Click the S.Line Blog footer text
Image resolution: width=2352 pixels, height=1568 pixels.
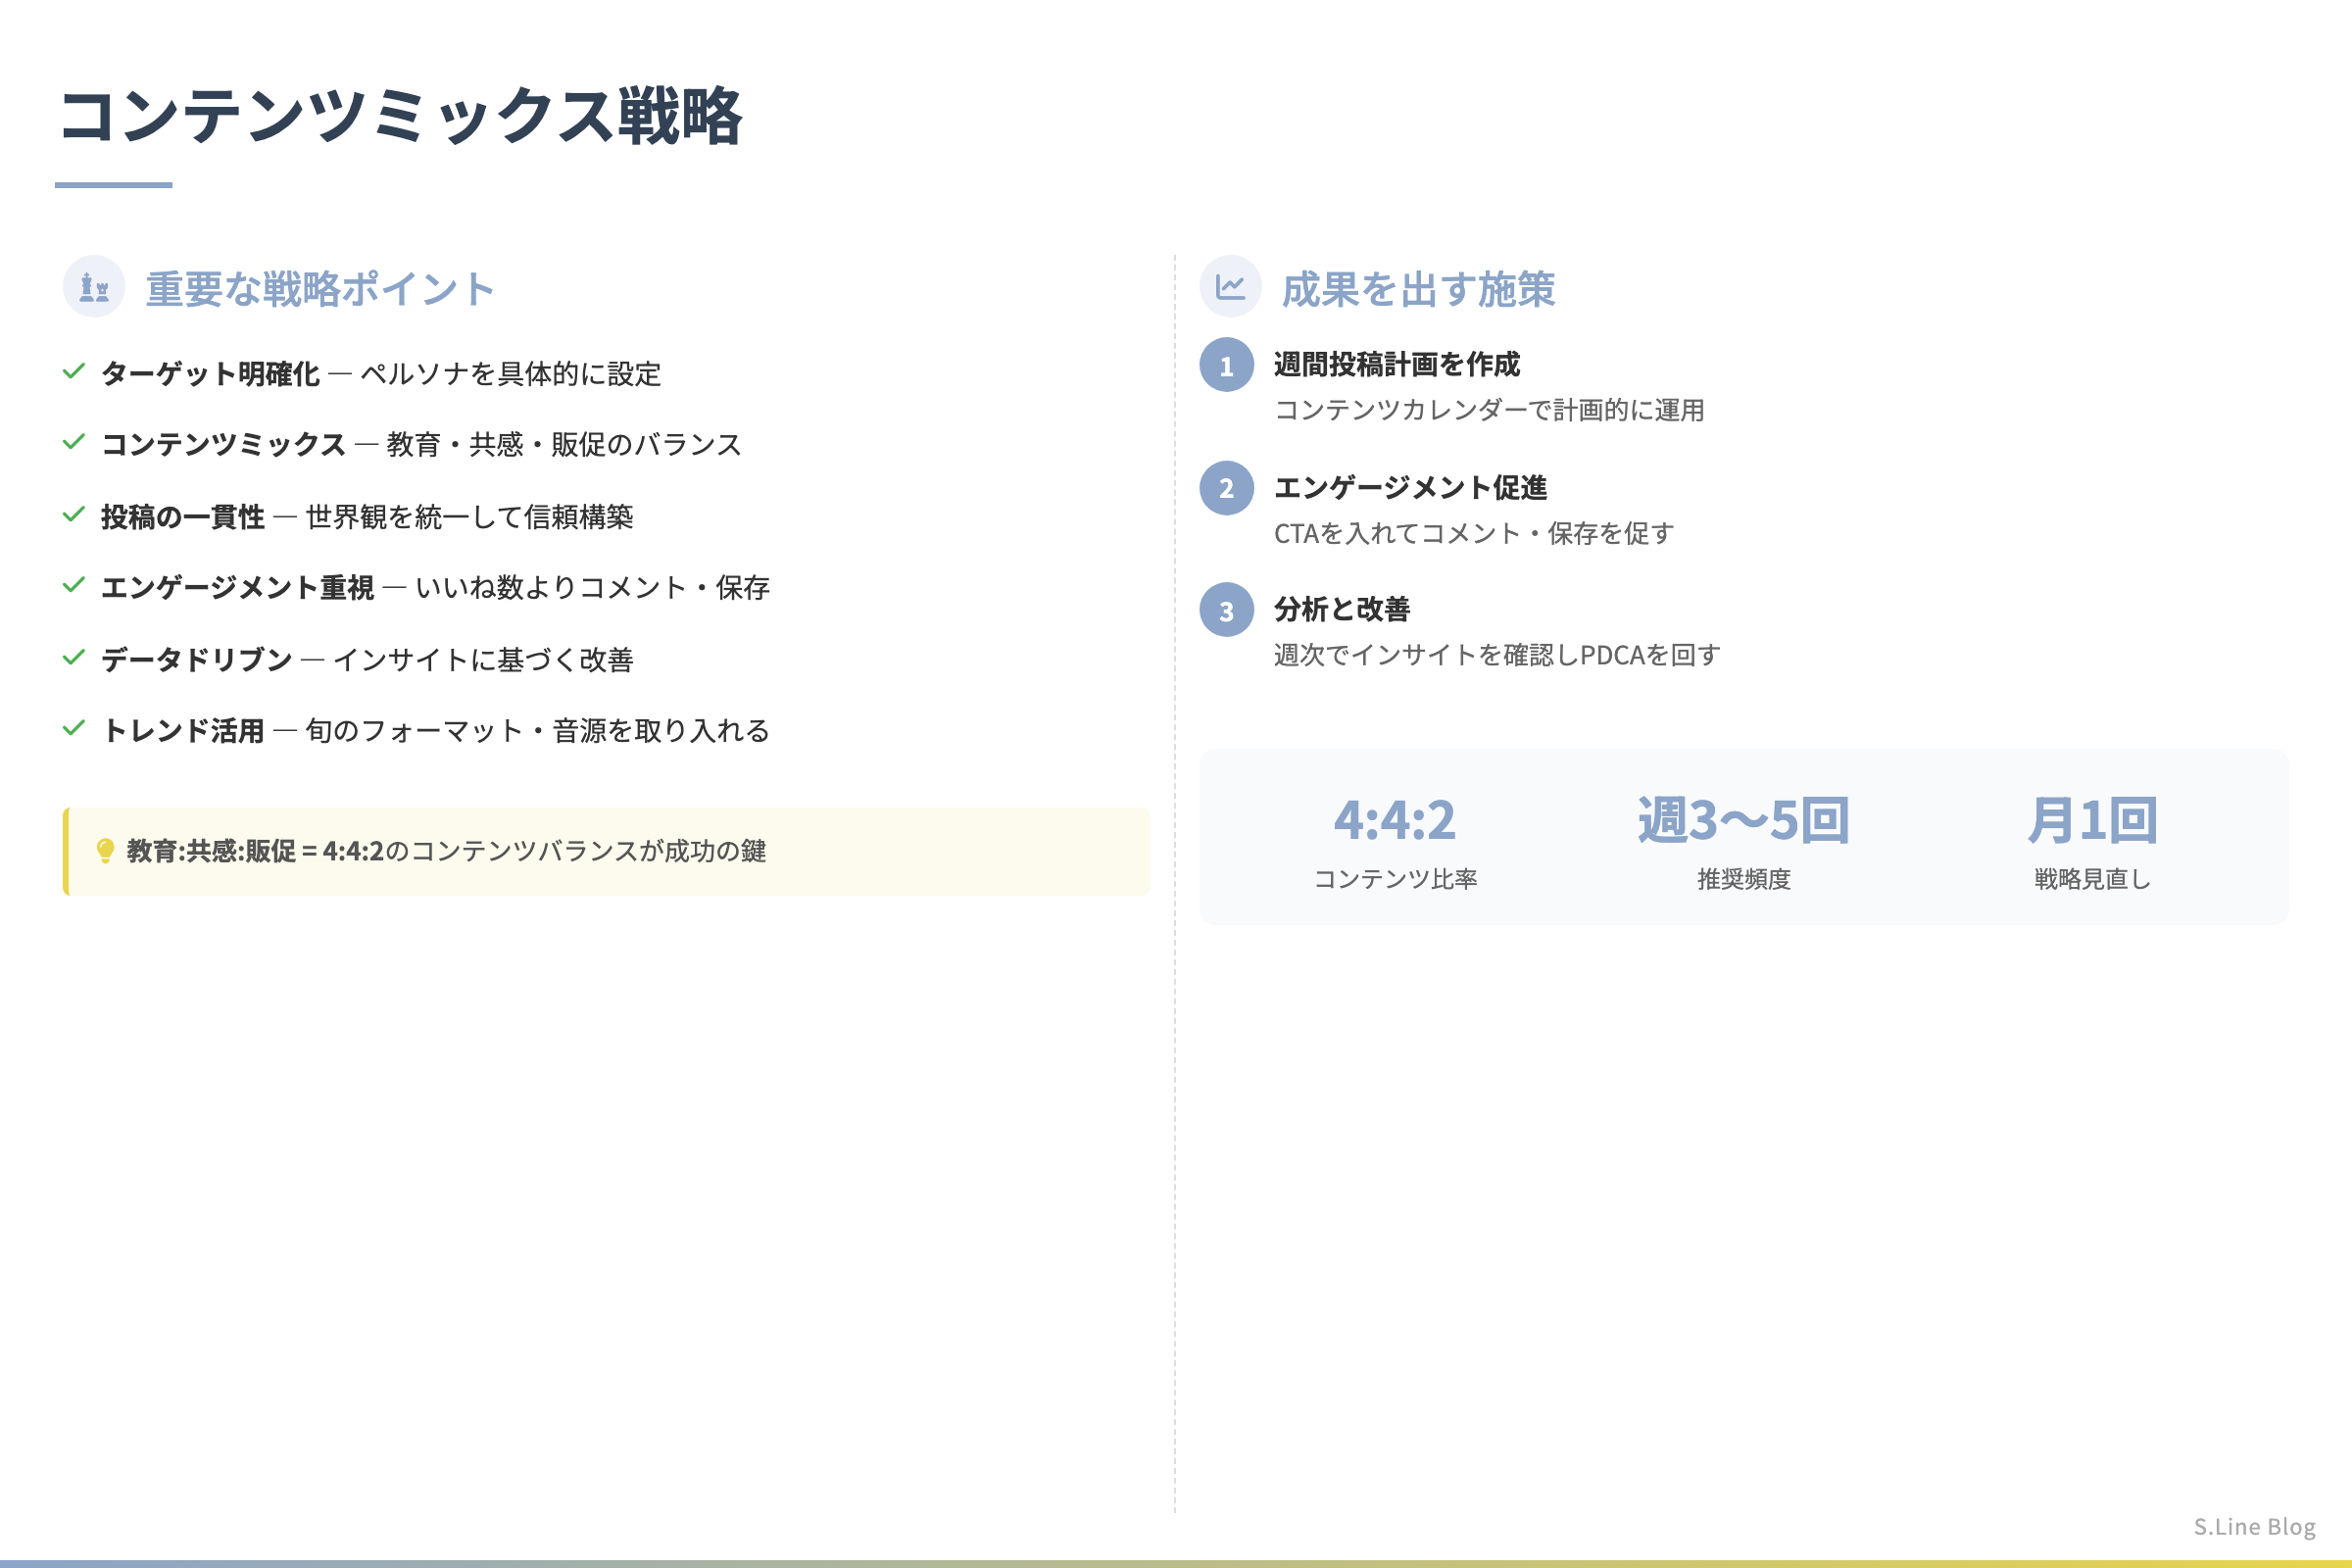(x=2255, y=1527)
